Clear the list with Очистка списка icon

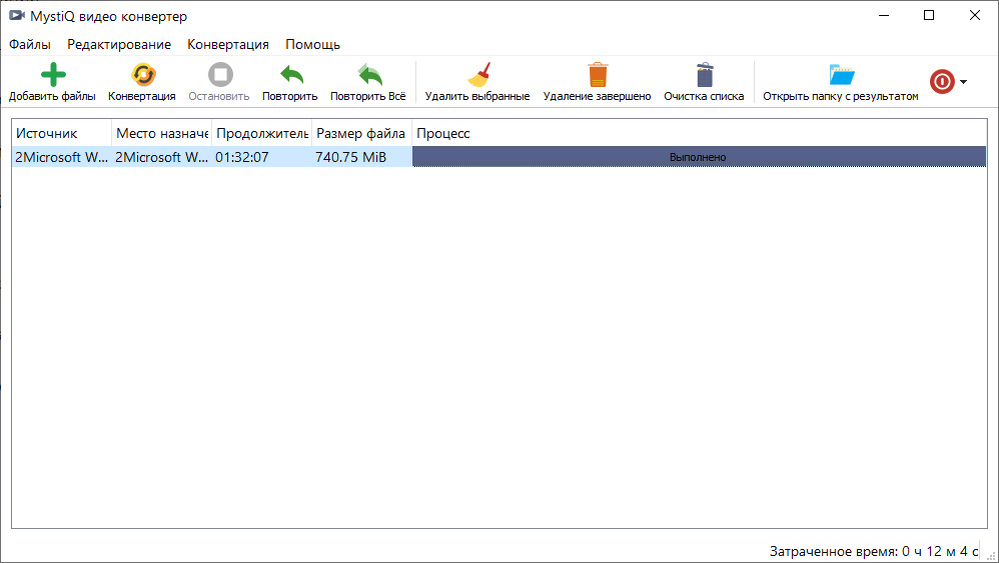tap(705, 75)
